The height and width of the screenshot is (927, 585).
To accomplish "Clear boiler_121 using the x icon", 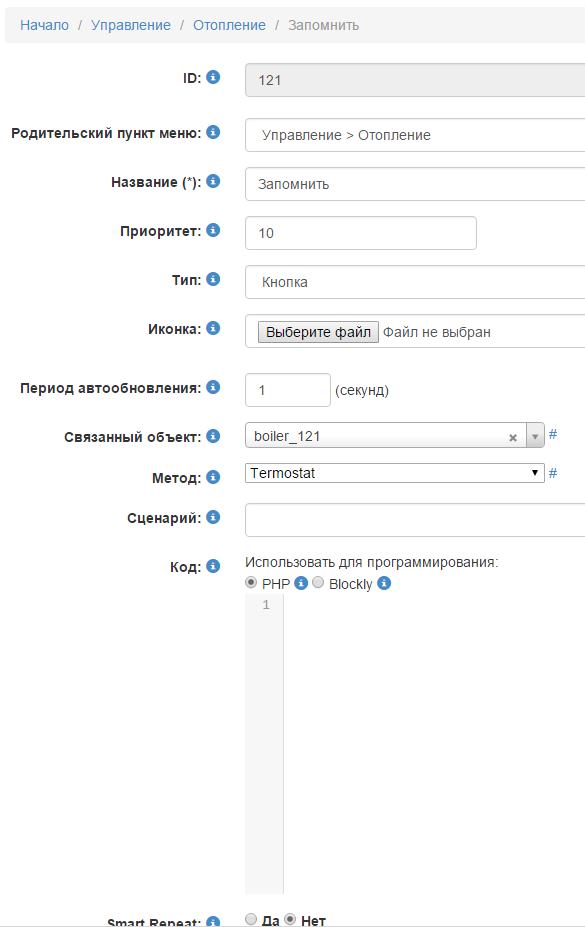I will click(512, 436).
